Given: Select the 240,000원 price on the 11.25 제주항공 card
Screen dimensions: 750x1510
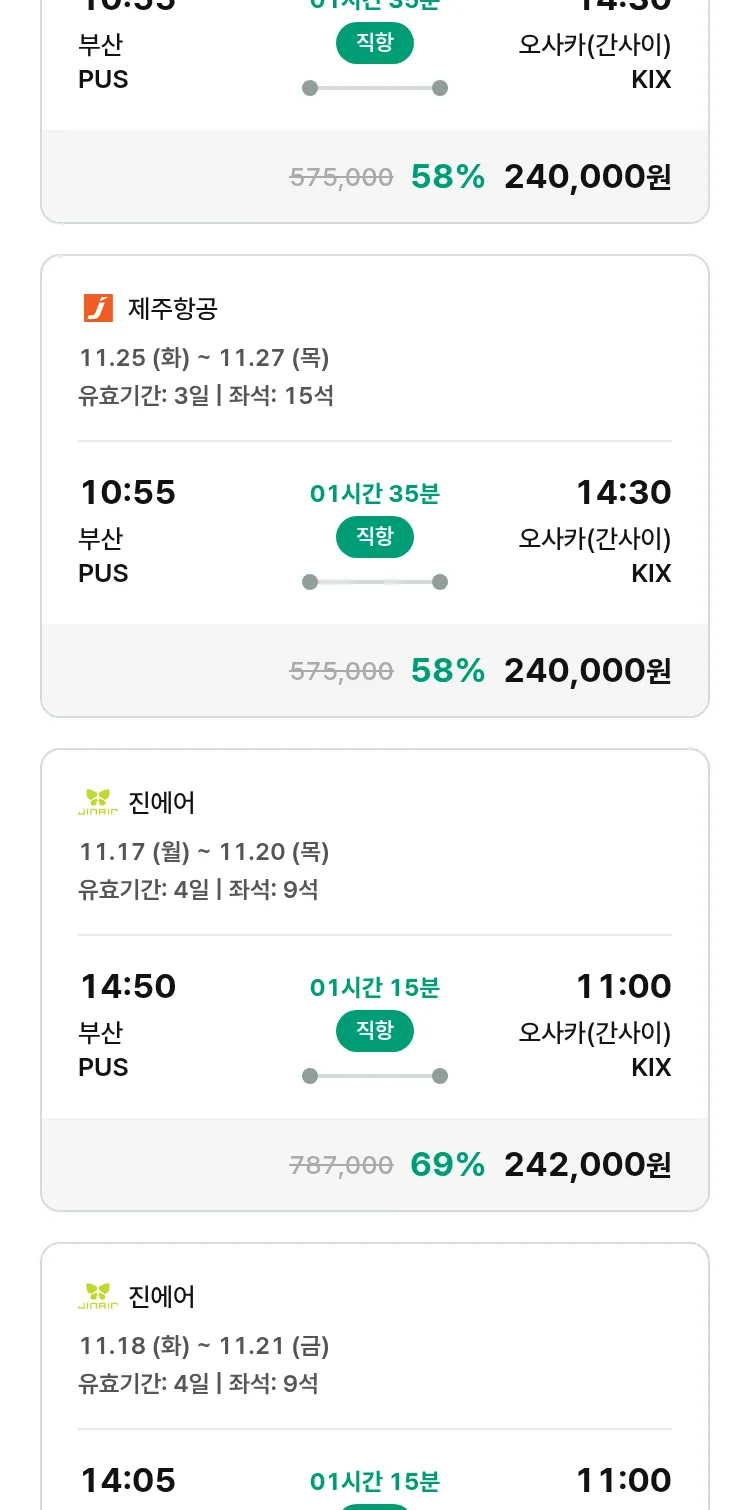Looking at the screenshot, I should (x=587, y=670).
